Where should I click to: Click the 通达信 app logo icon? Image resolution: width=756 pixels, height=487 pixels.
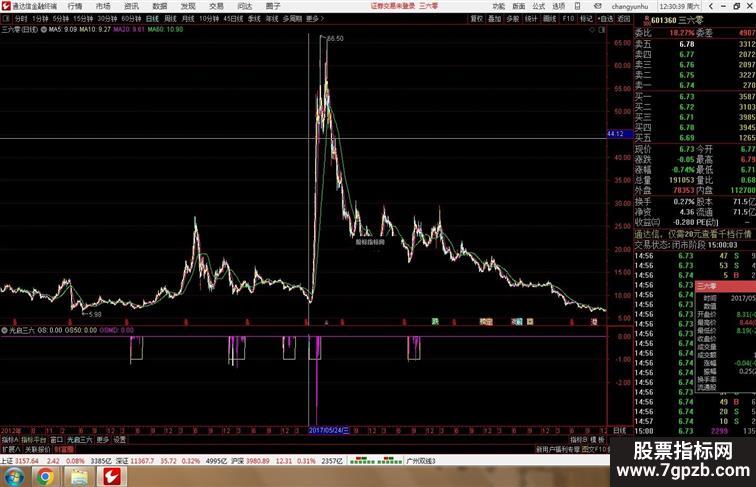(5, 6)
